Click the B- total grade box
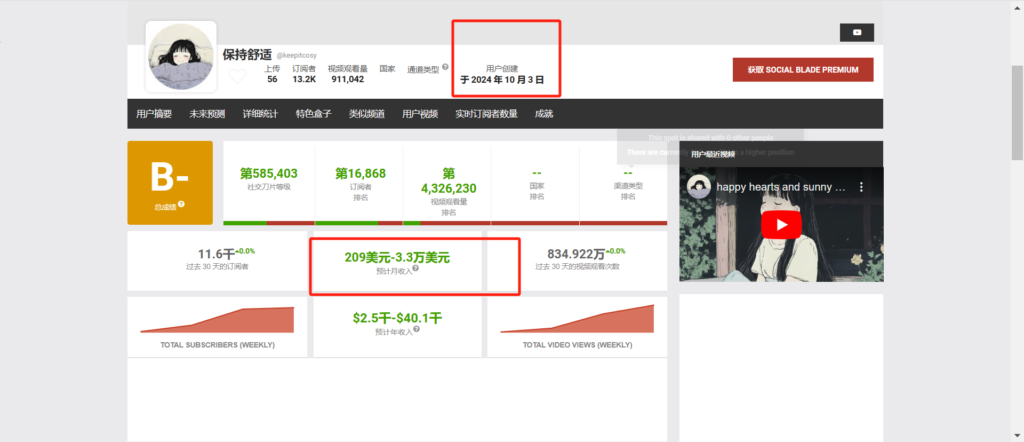The height and width of the screenshot is (442, 1024). point(170,183)
